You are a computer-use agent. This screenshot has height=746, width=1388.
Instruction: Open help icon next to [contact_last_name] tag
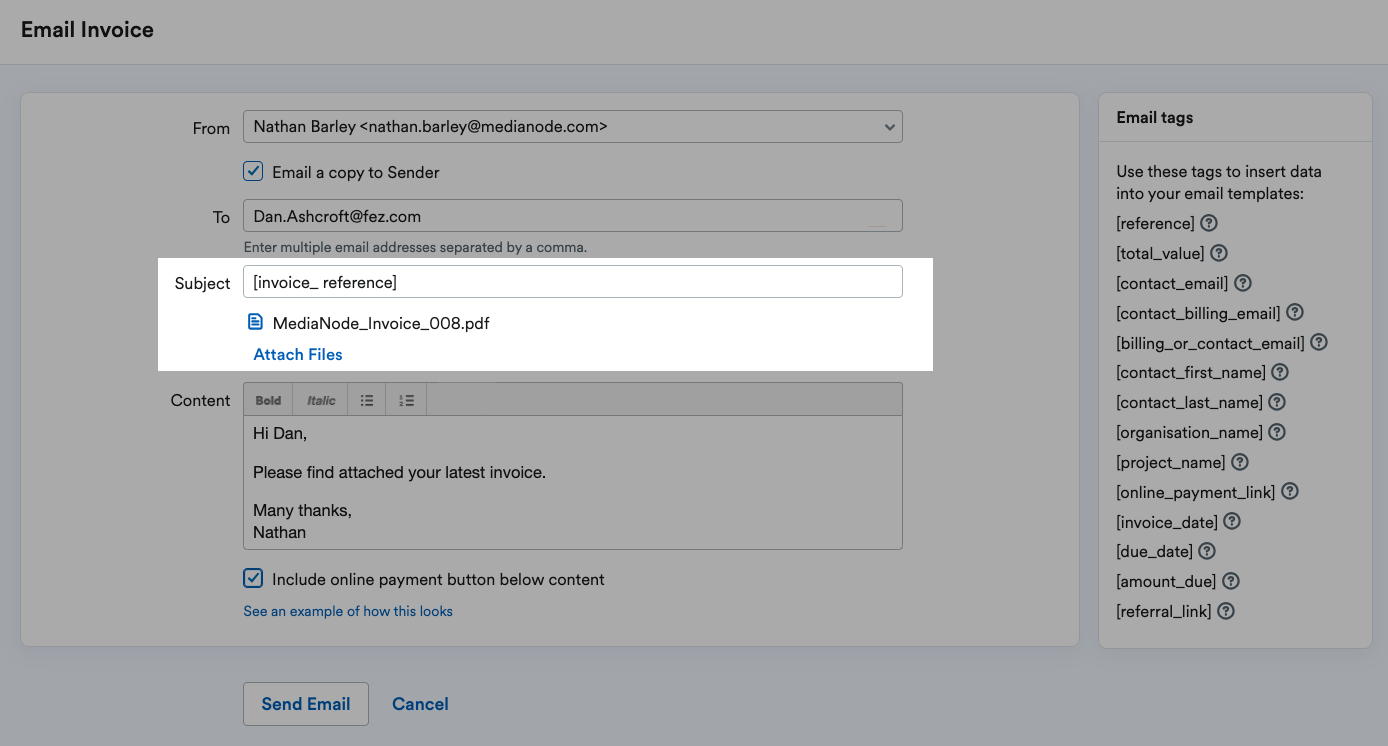coord(1277,402)
